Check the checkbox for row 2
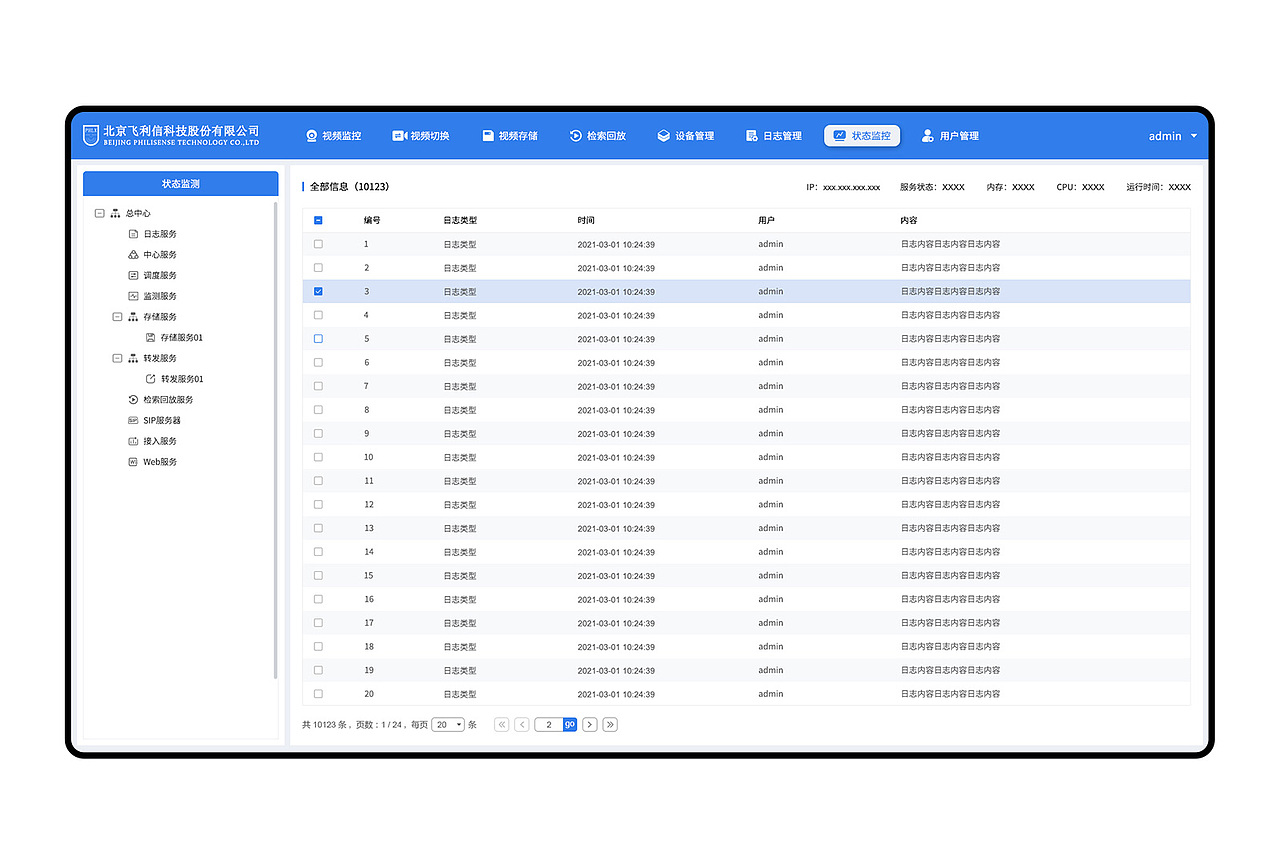Screen dimensions: 1280x864 (318, 268)
